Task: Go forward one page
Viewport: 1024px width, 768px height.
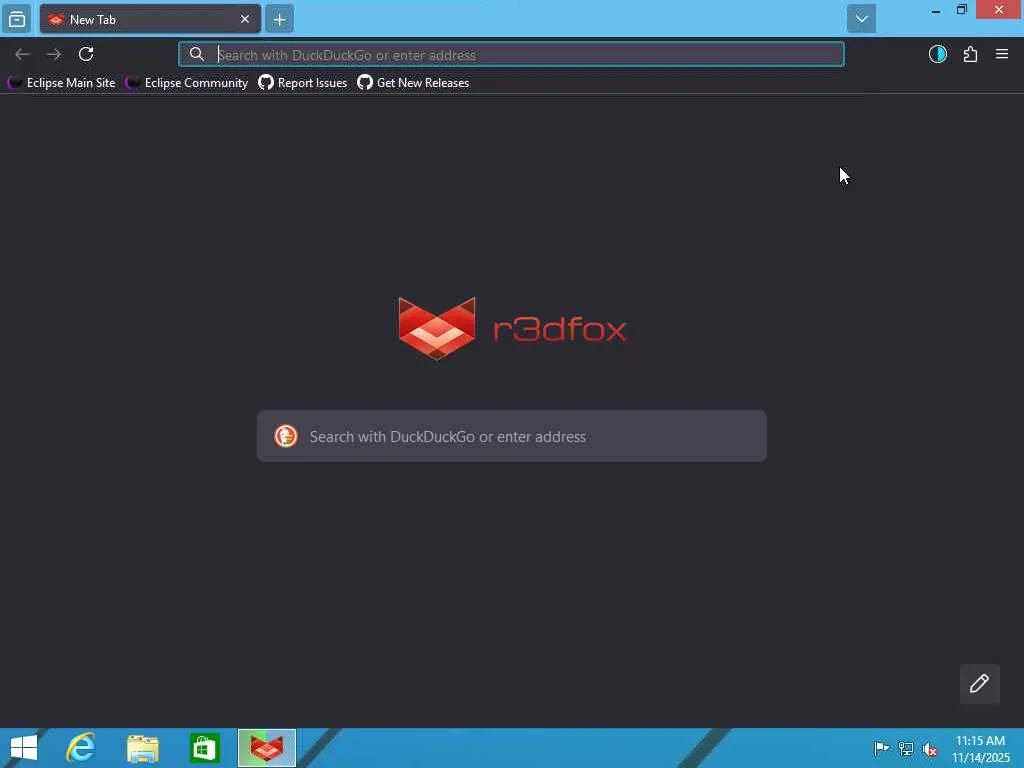Action: click(x=54, y=54)
